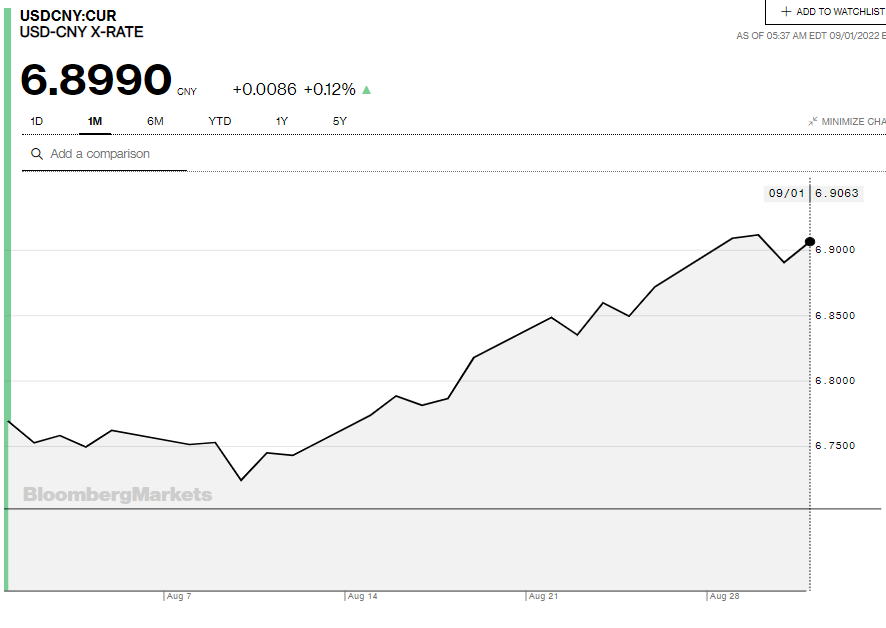Click the minimize chart arrows icon
The height and width of the screenshot is (628, 886).
[813, 122]
